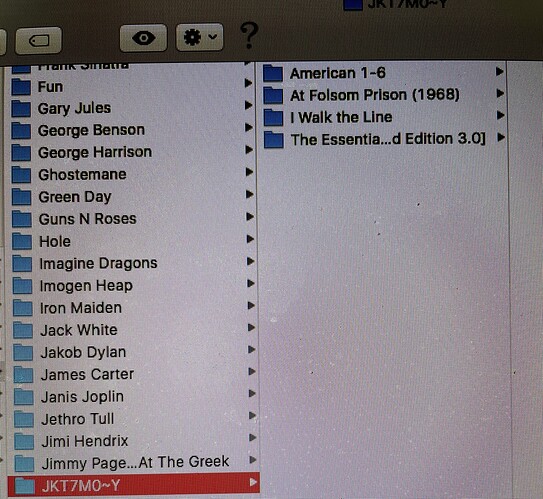Viewport: 543px width, 499px height.
Task: Expand the Imagine Dragons disclosure arrow
Action: point(250,261)
